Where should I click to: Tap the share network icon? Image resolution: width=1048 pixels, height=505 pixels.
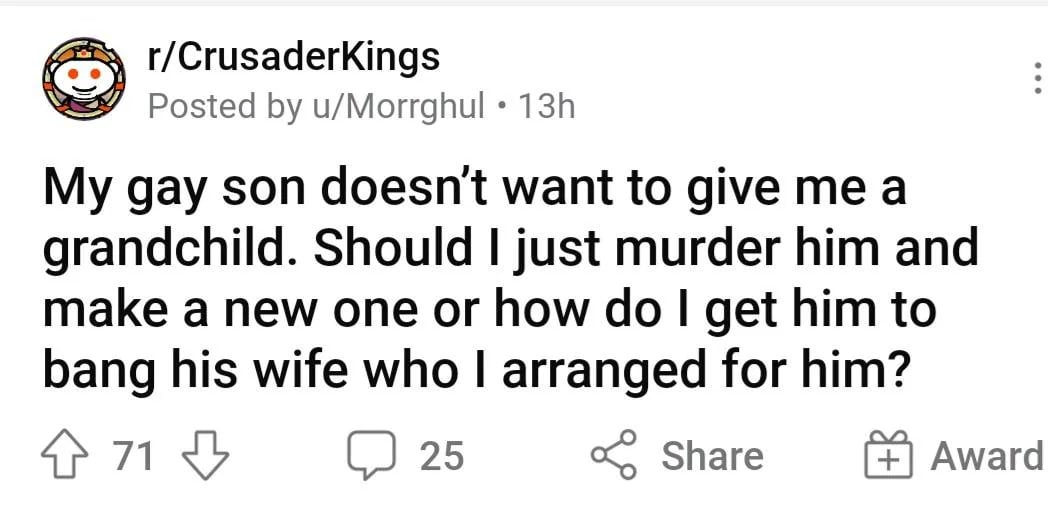pos(614,454)
